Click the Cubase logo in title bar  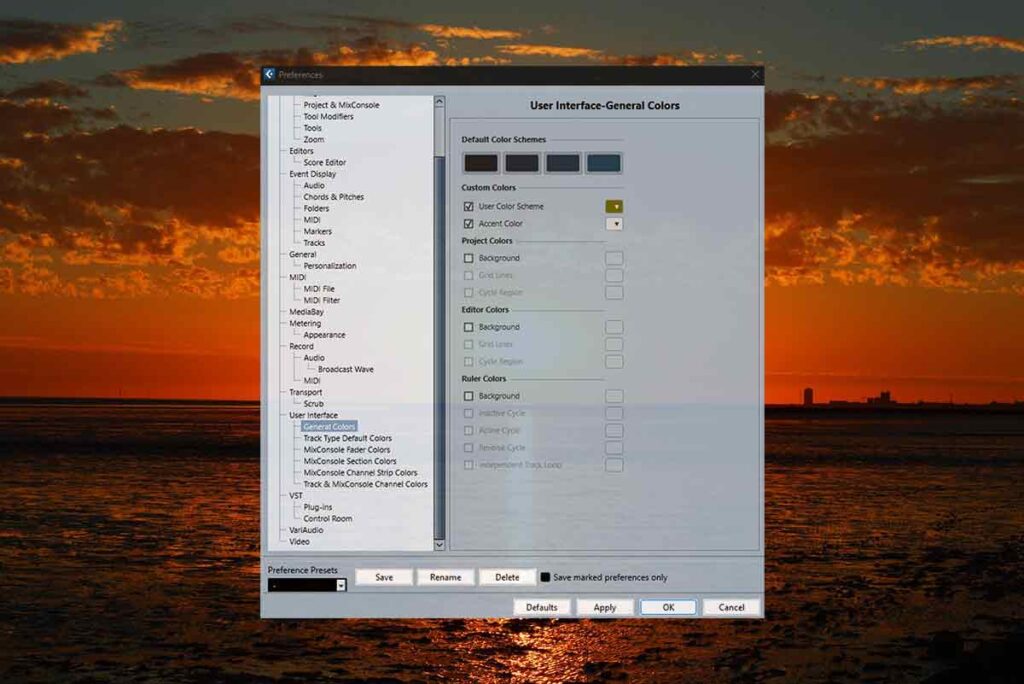point(269,74)
